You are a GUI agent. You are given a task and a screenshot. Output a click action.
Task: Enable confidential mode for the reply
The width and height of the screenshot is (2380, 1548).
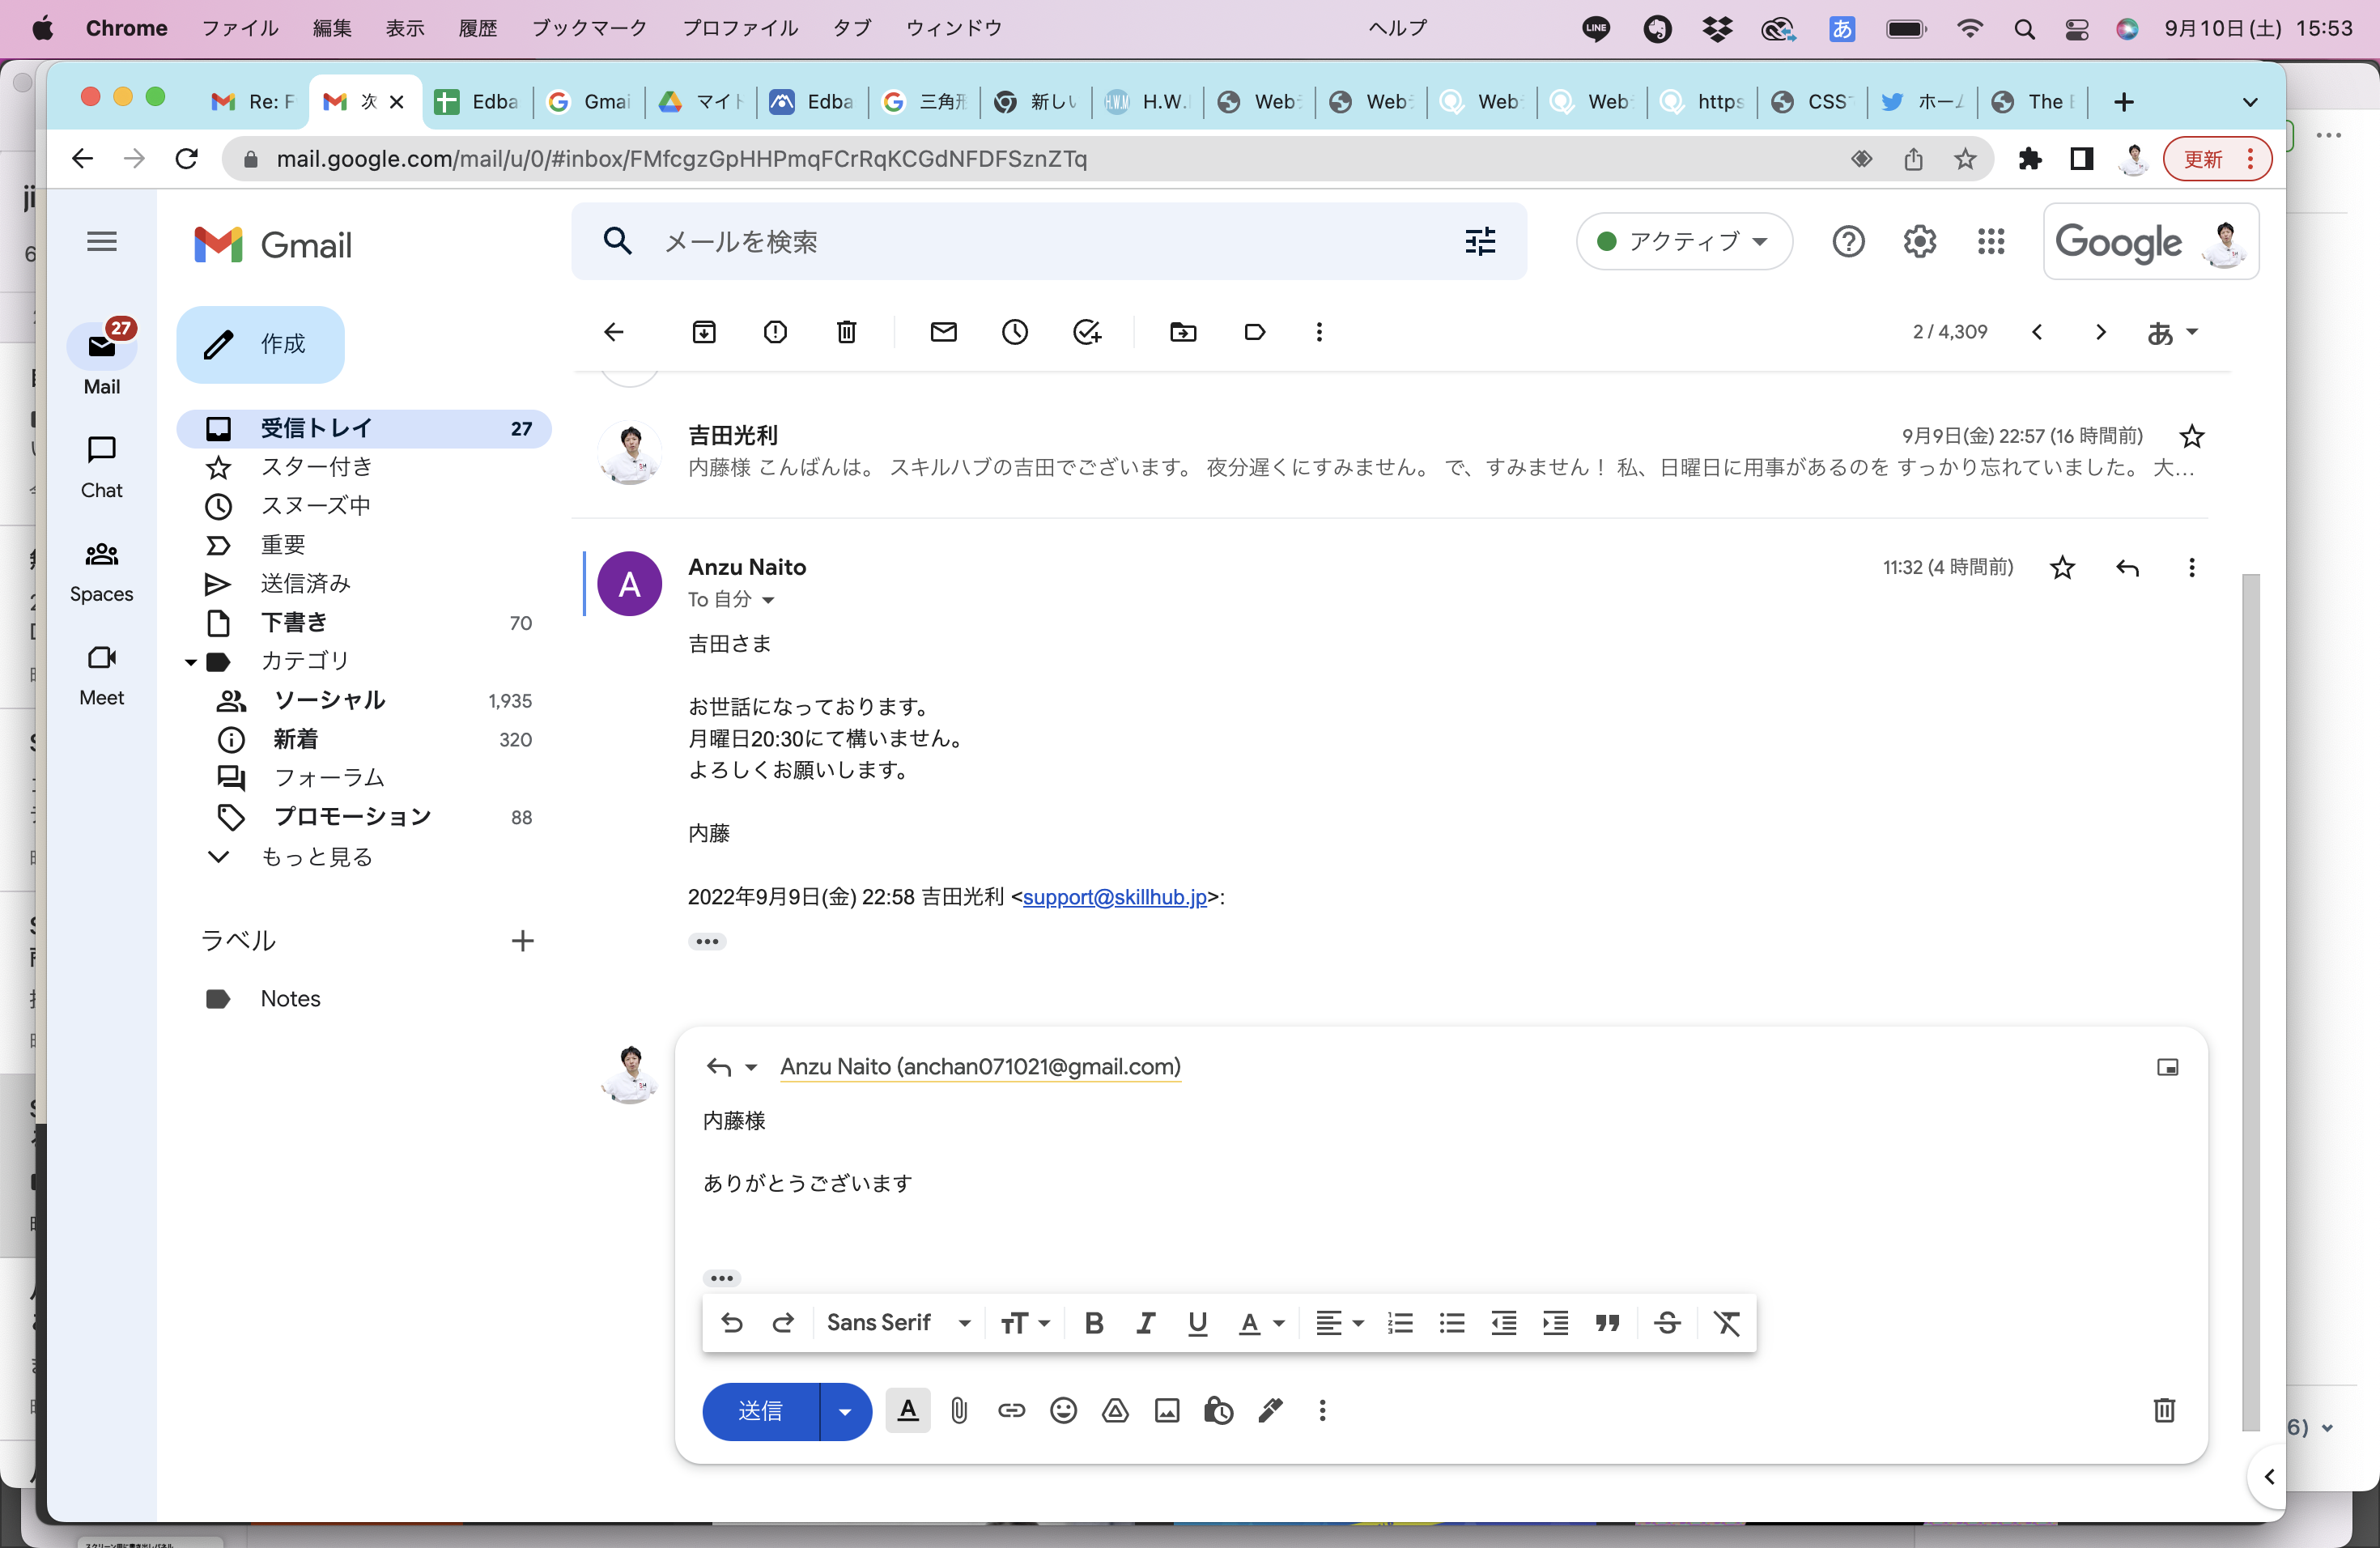pos(1219,1411)
